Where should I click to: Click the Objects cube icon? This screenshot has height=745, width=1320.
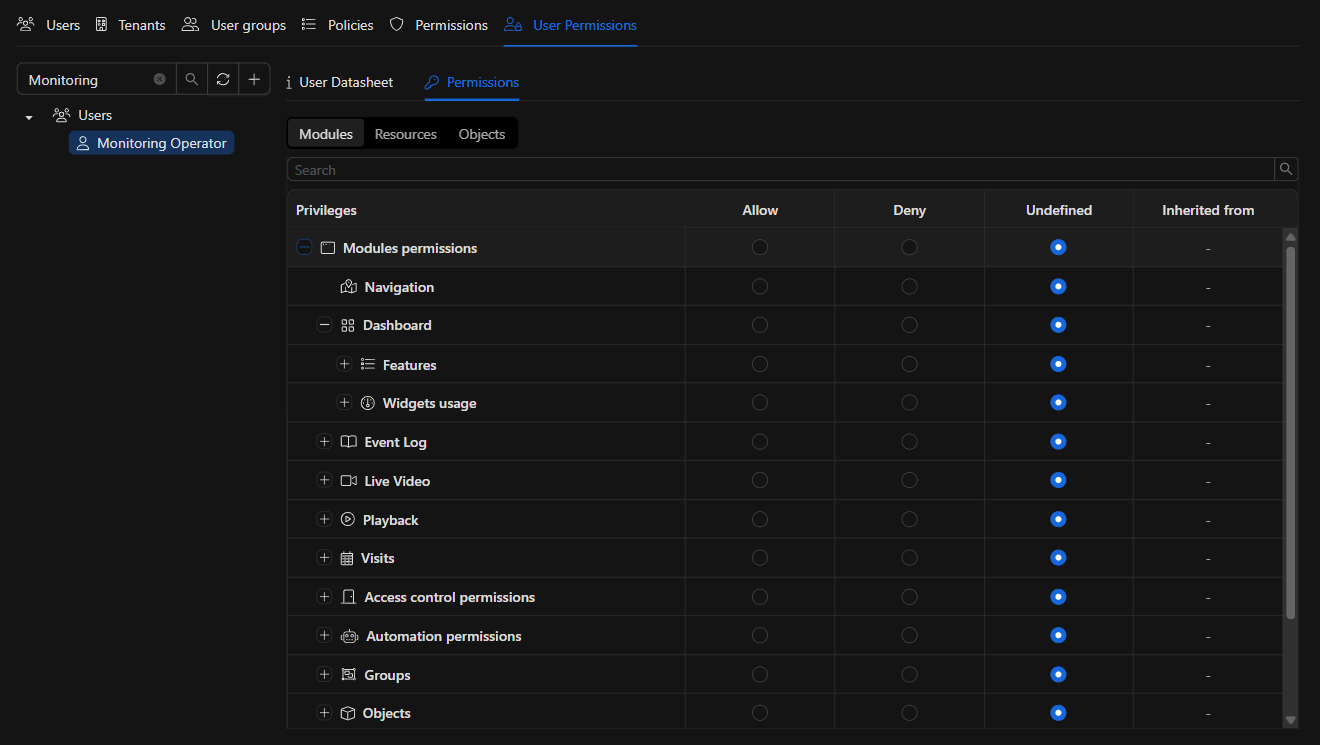click(348, 713)
